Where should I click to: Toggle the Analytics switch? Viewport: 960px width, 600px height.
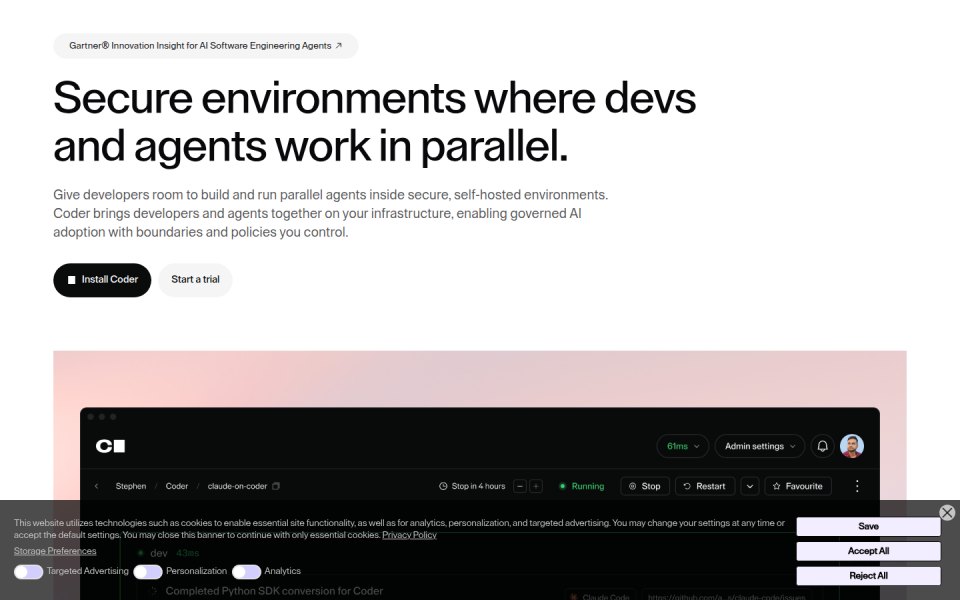pos(247,572)
